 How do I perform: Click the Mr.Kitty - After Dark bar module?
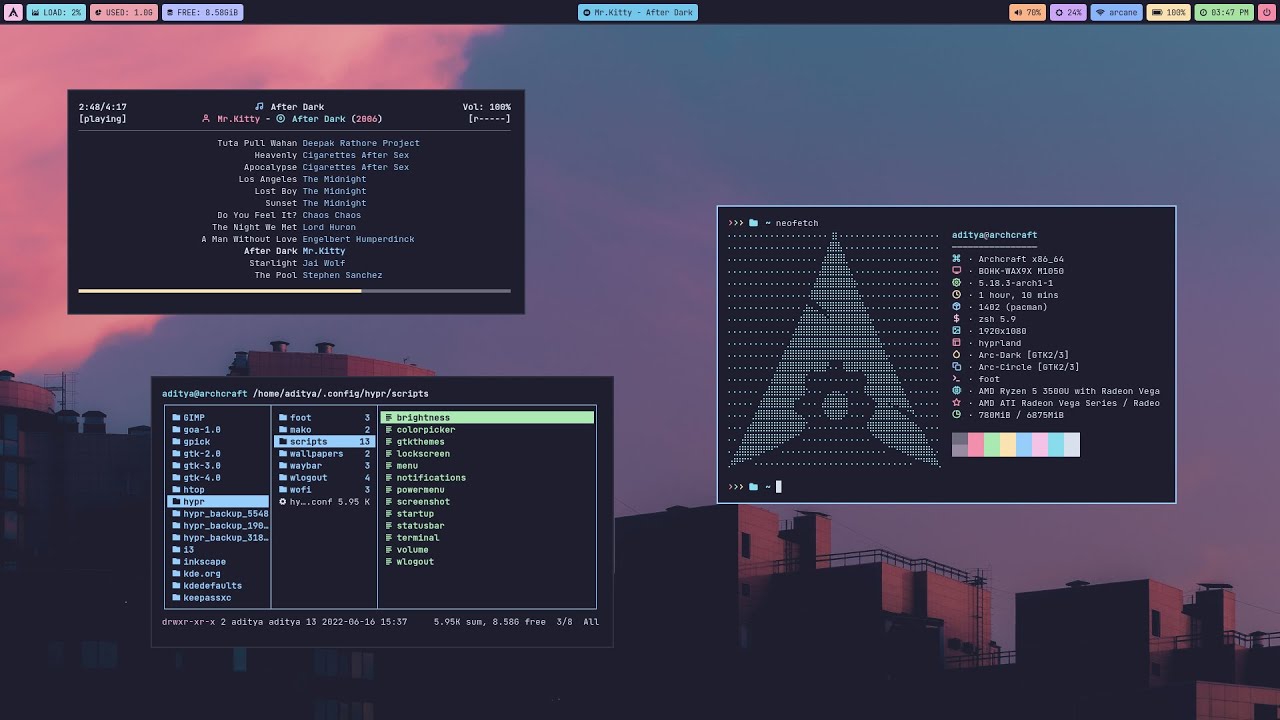pyautogui.click(x=638, y=12)
